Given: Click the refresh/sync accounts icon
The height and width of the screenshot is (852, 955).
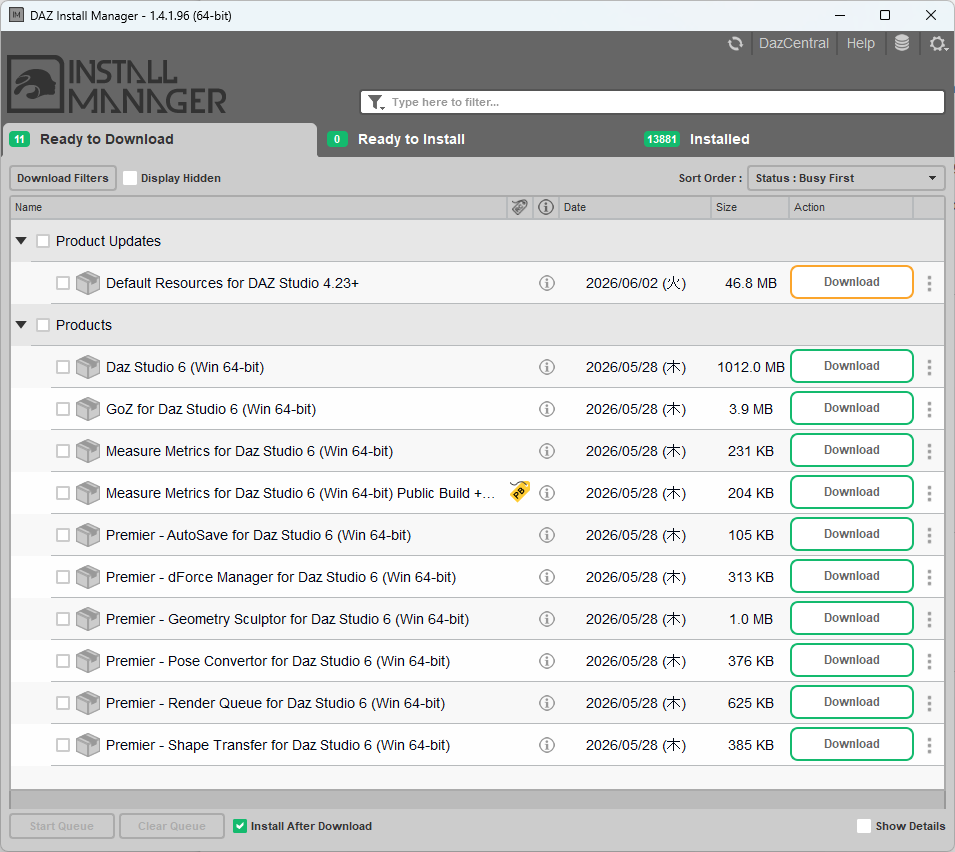Looking at the screenshot, I should coord(735,43).
